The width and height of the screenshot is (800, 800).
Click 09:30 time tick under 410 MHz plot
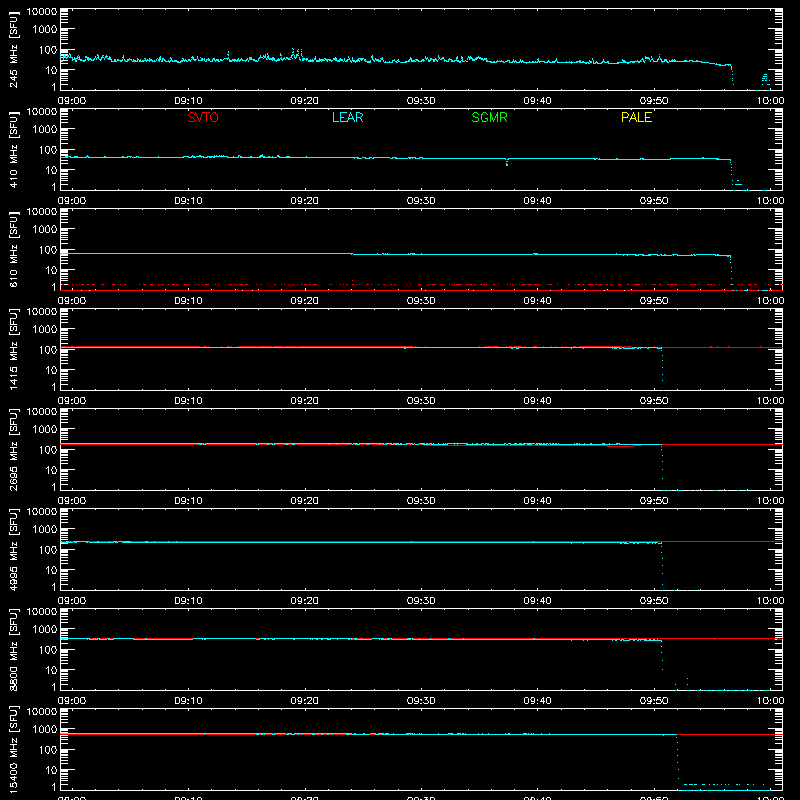[x=421, y=201]
